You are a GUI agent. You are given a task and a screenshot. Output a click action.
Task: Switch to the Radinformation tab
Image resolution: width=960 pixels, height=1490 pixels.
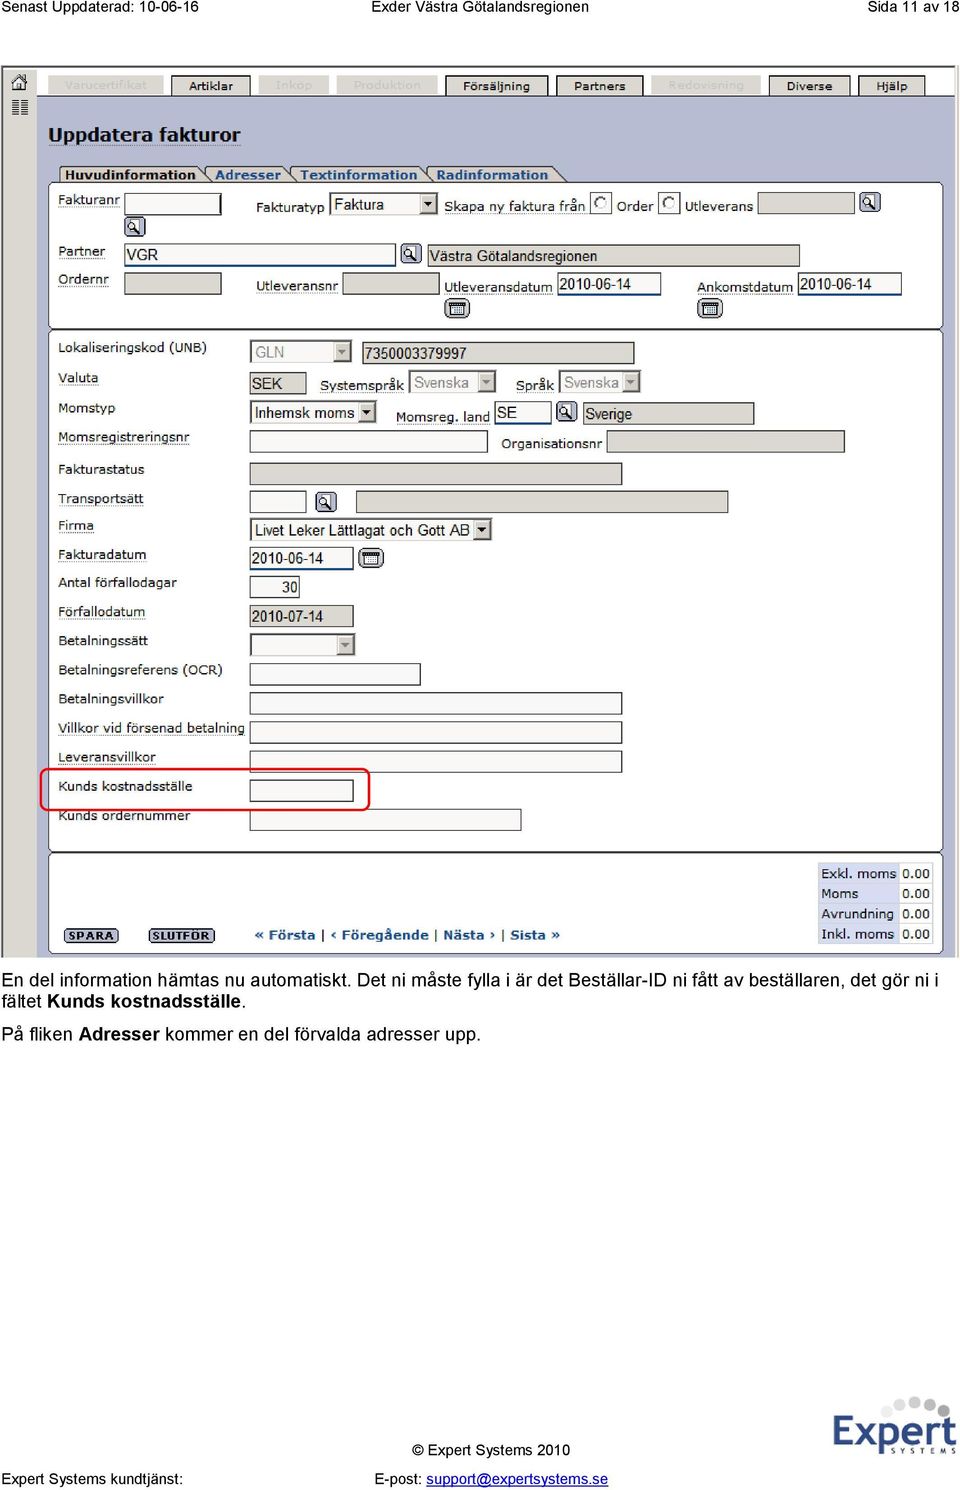pos(492,174)
